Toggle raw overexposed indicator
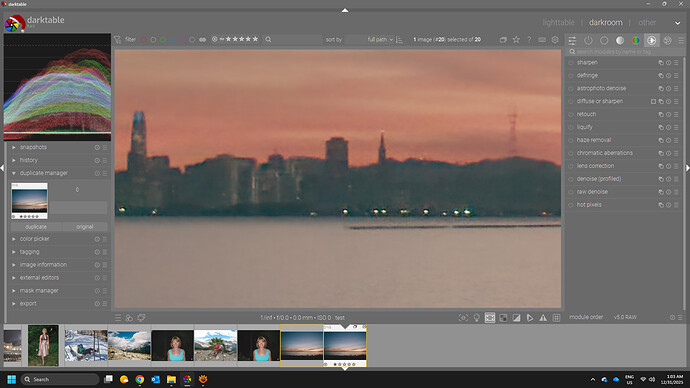This screenshot has height=388, width=690. click(x=503, y=318)
